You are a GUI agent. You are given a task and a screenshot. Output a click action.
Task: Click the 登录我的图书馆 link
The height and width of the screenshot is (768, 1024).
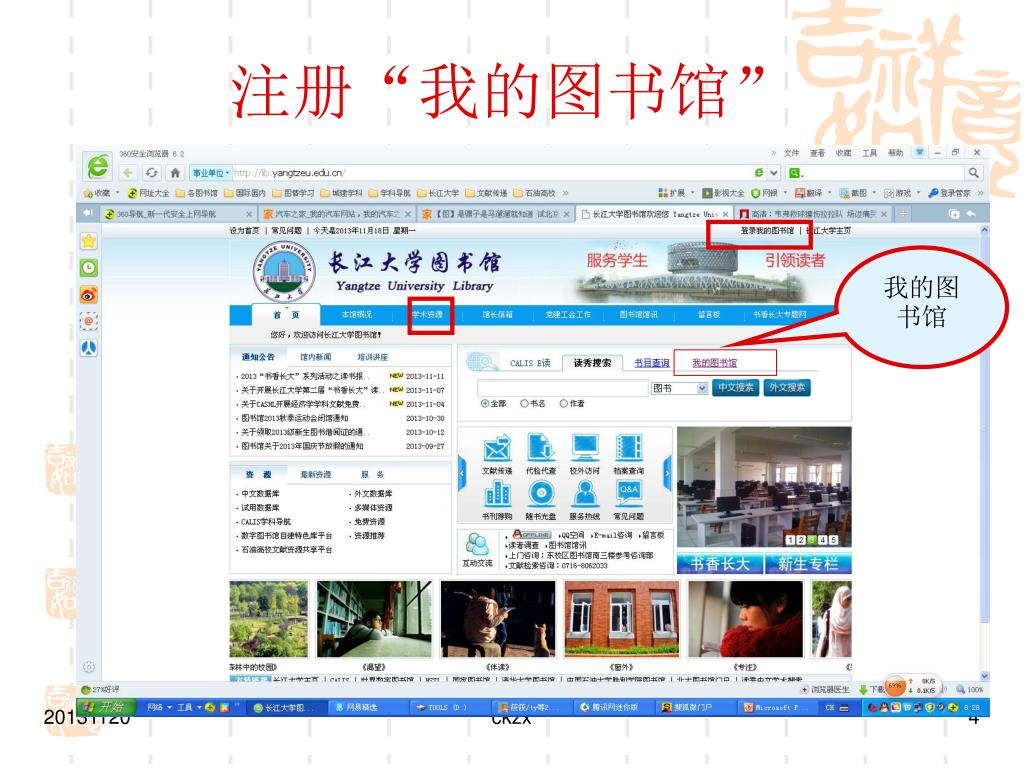coord(767,231)
